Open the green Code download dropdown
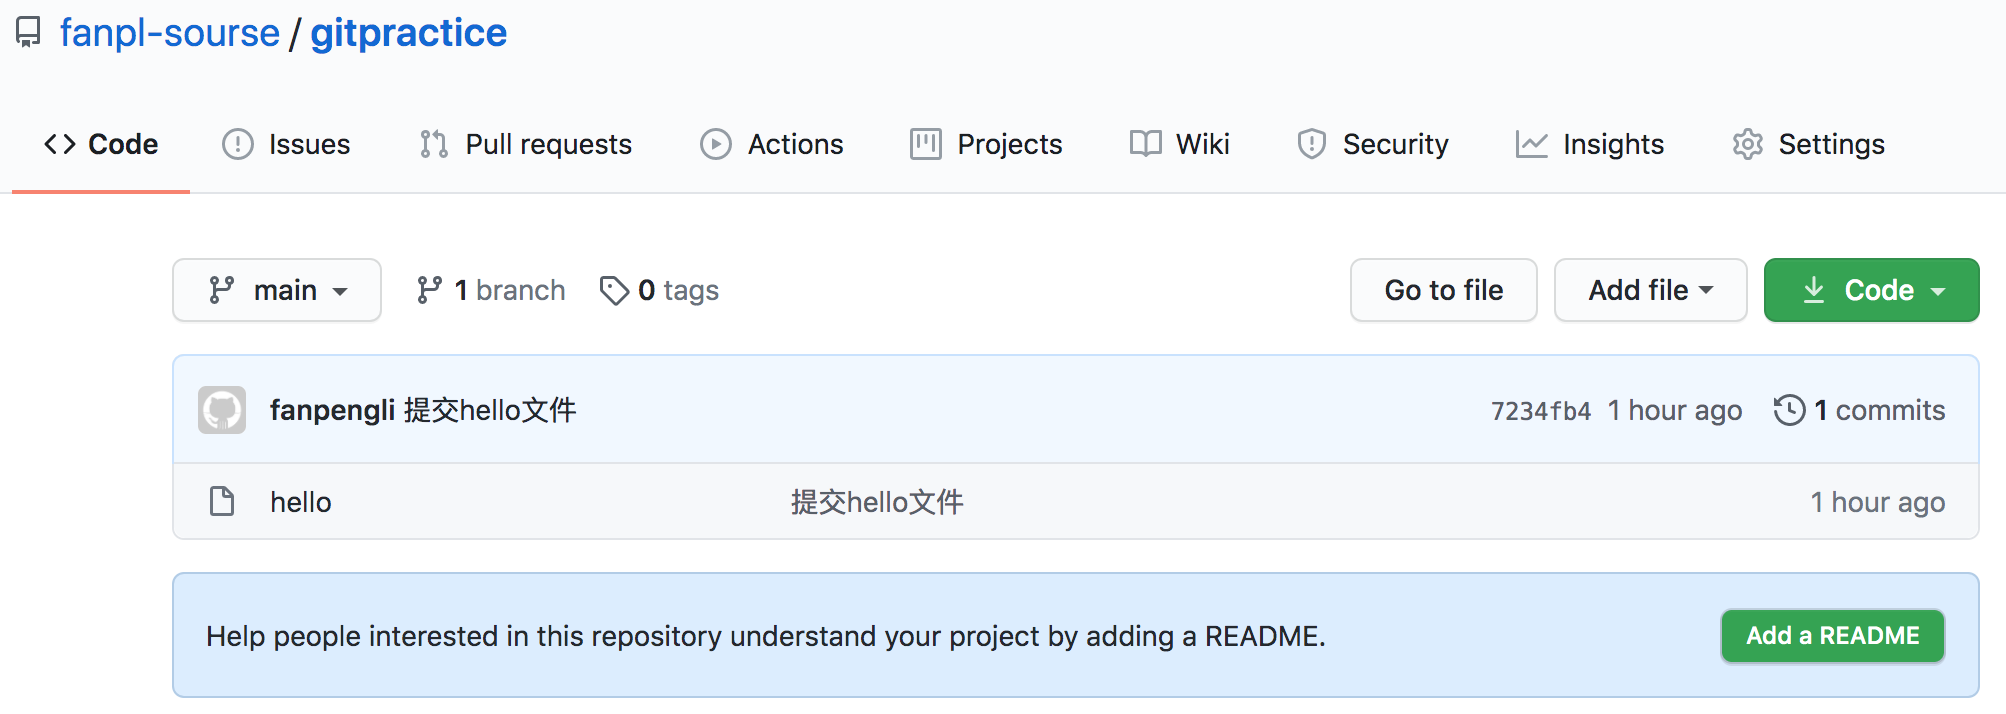 (x=1871, y=290)
